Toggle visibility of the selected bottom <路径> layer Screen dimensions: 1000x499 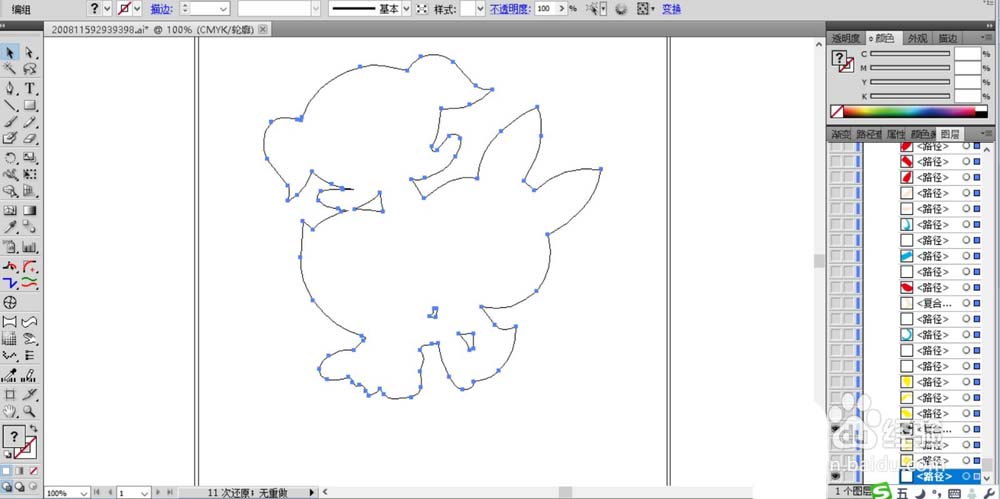pos(835,476)
